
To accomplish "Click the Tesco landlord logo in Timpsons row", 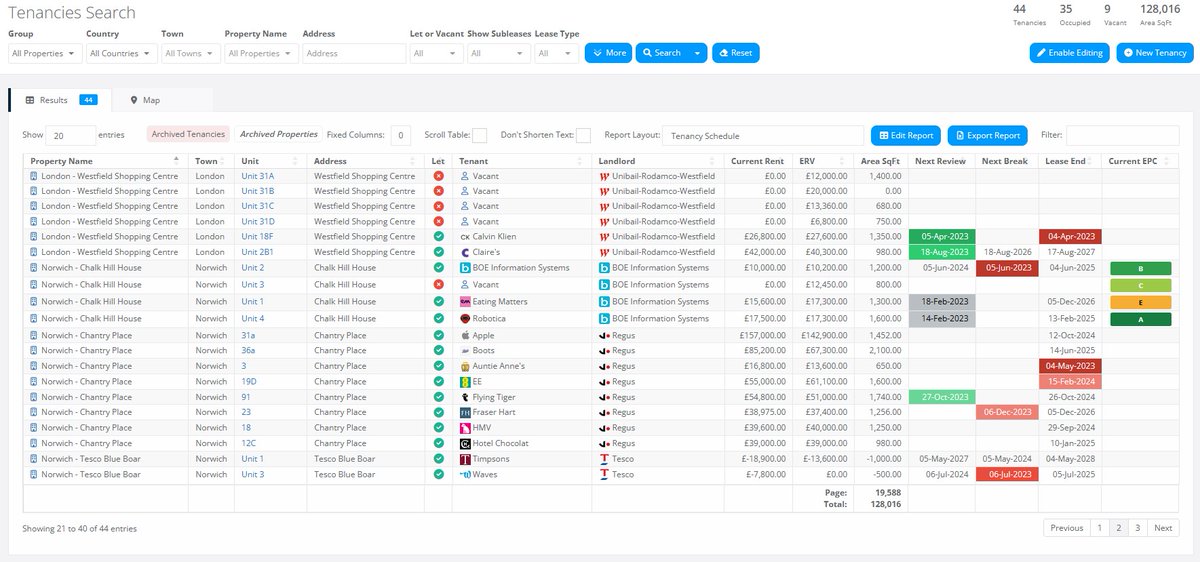I will click(x=604, y=459).
